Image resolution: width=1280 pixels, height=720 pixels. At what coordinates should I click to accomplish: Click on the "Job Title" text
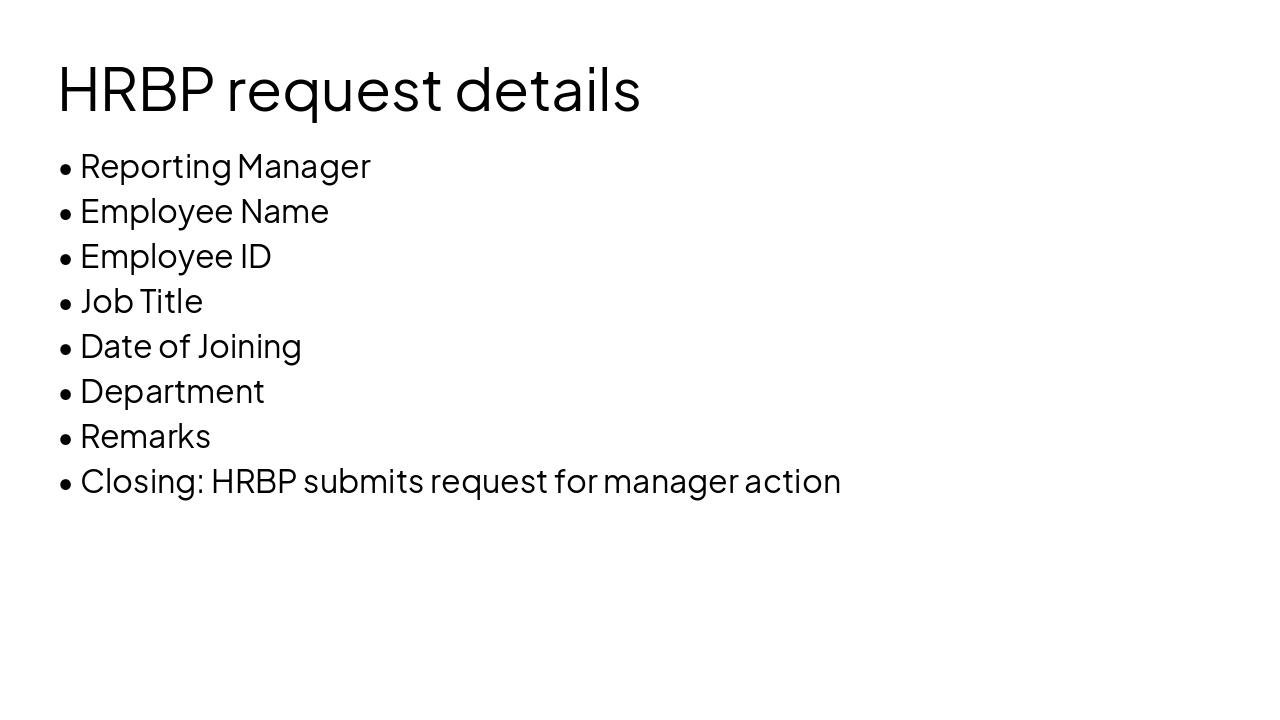click(141, 301)
